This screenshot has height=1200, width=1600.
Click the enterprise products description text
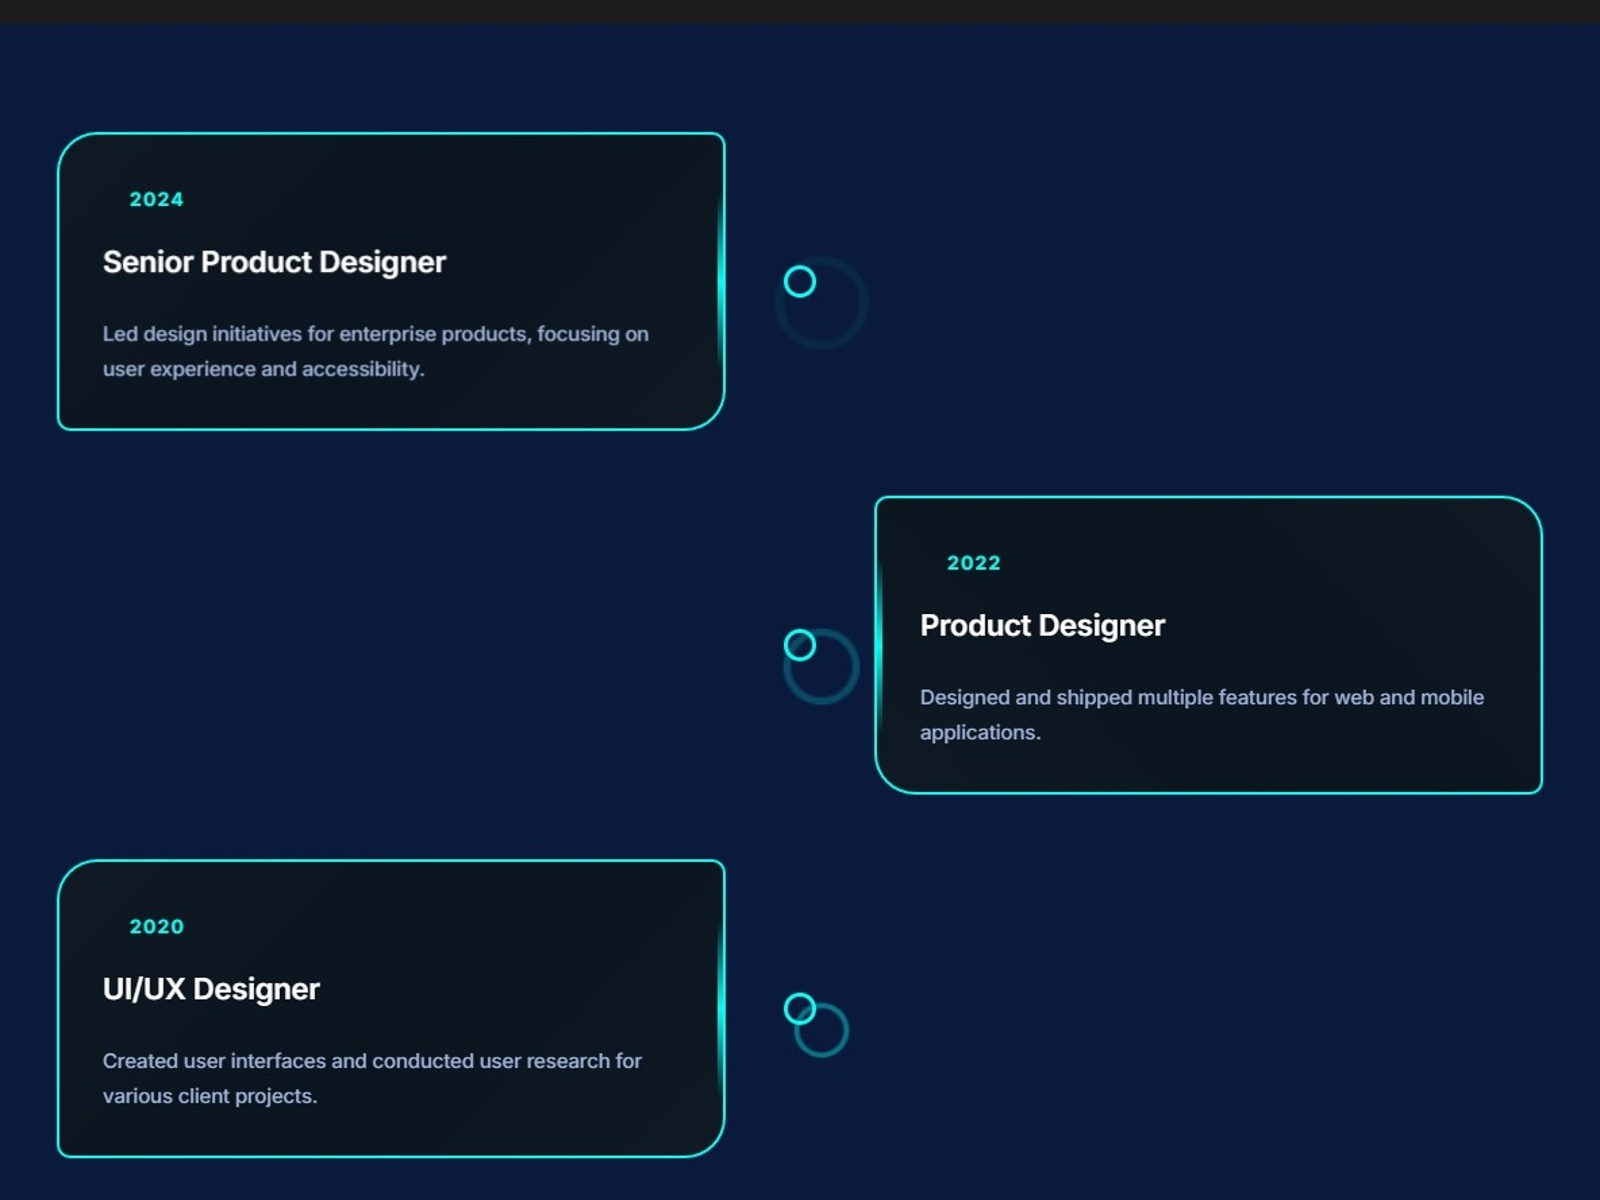(376, 351)
